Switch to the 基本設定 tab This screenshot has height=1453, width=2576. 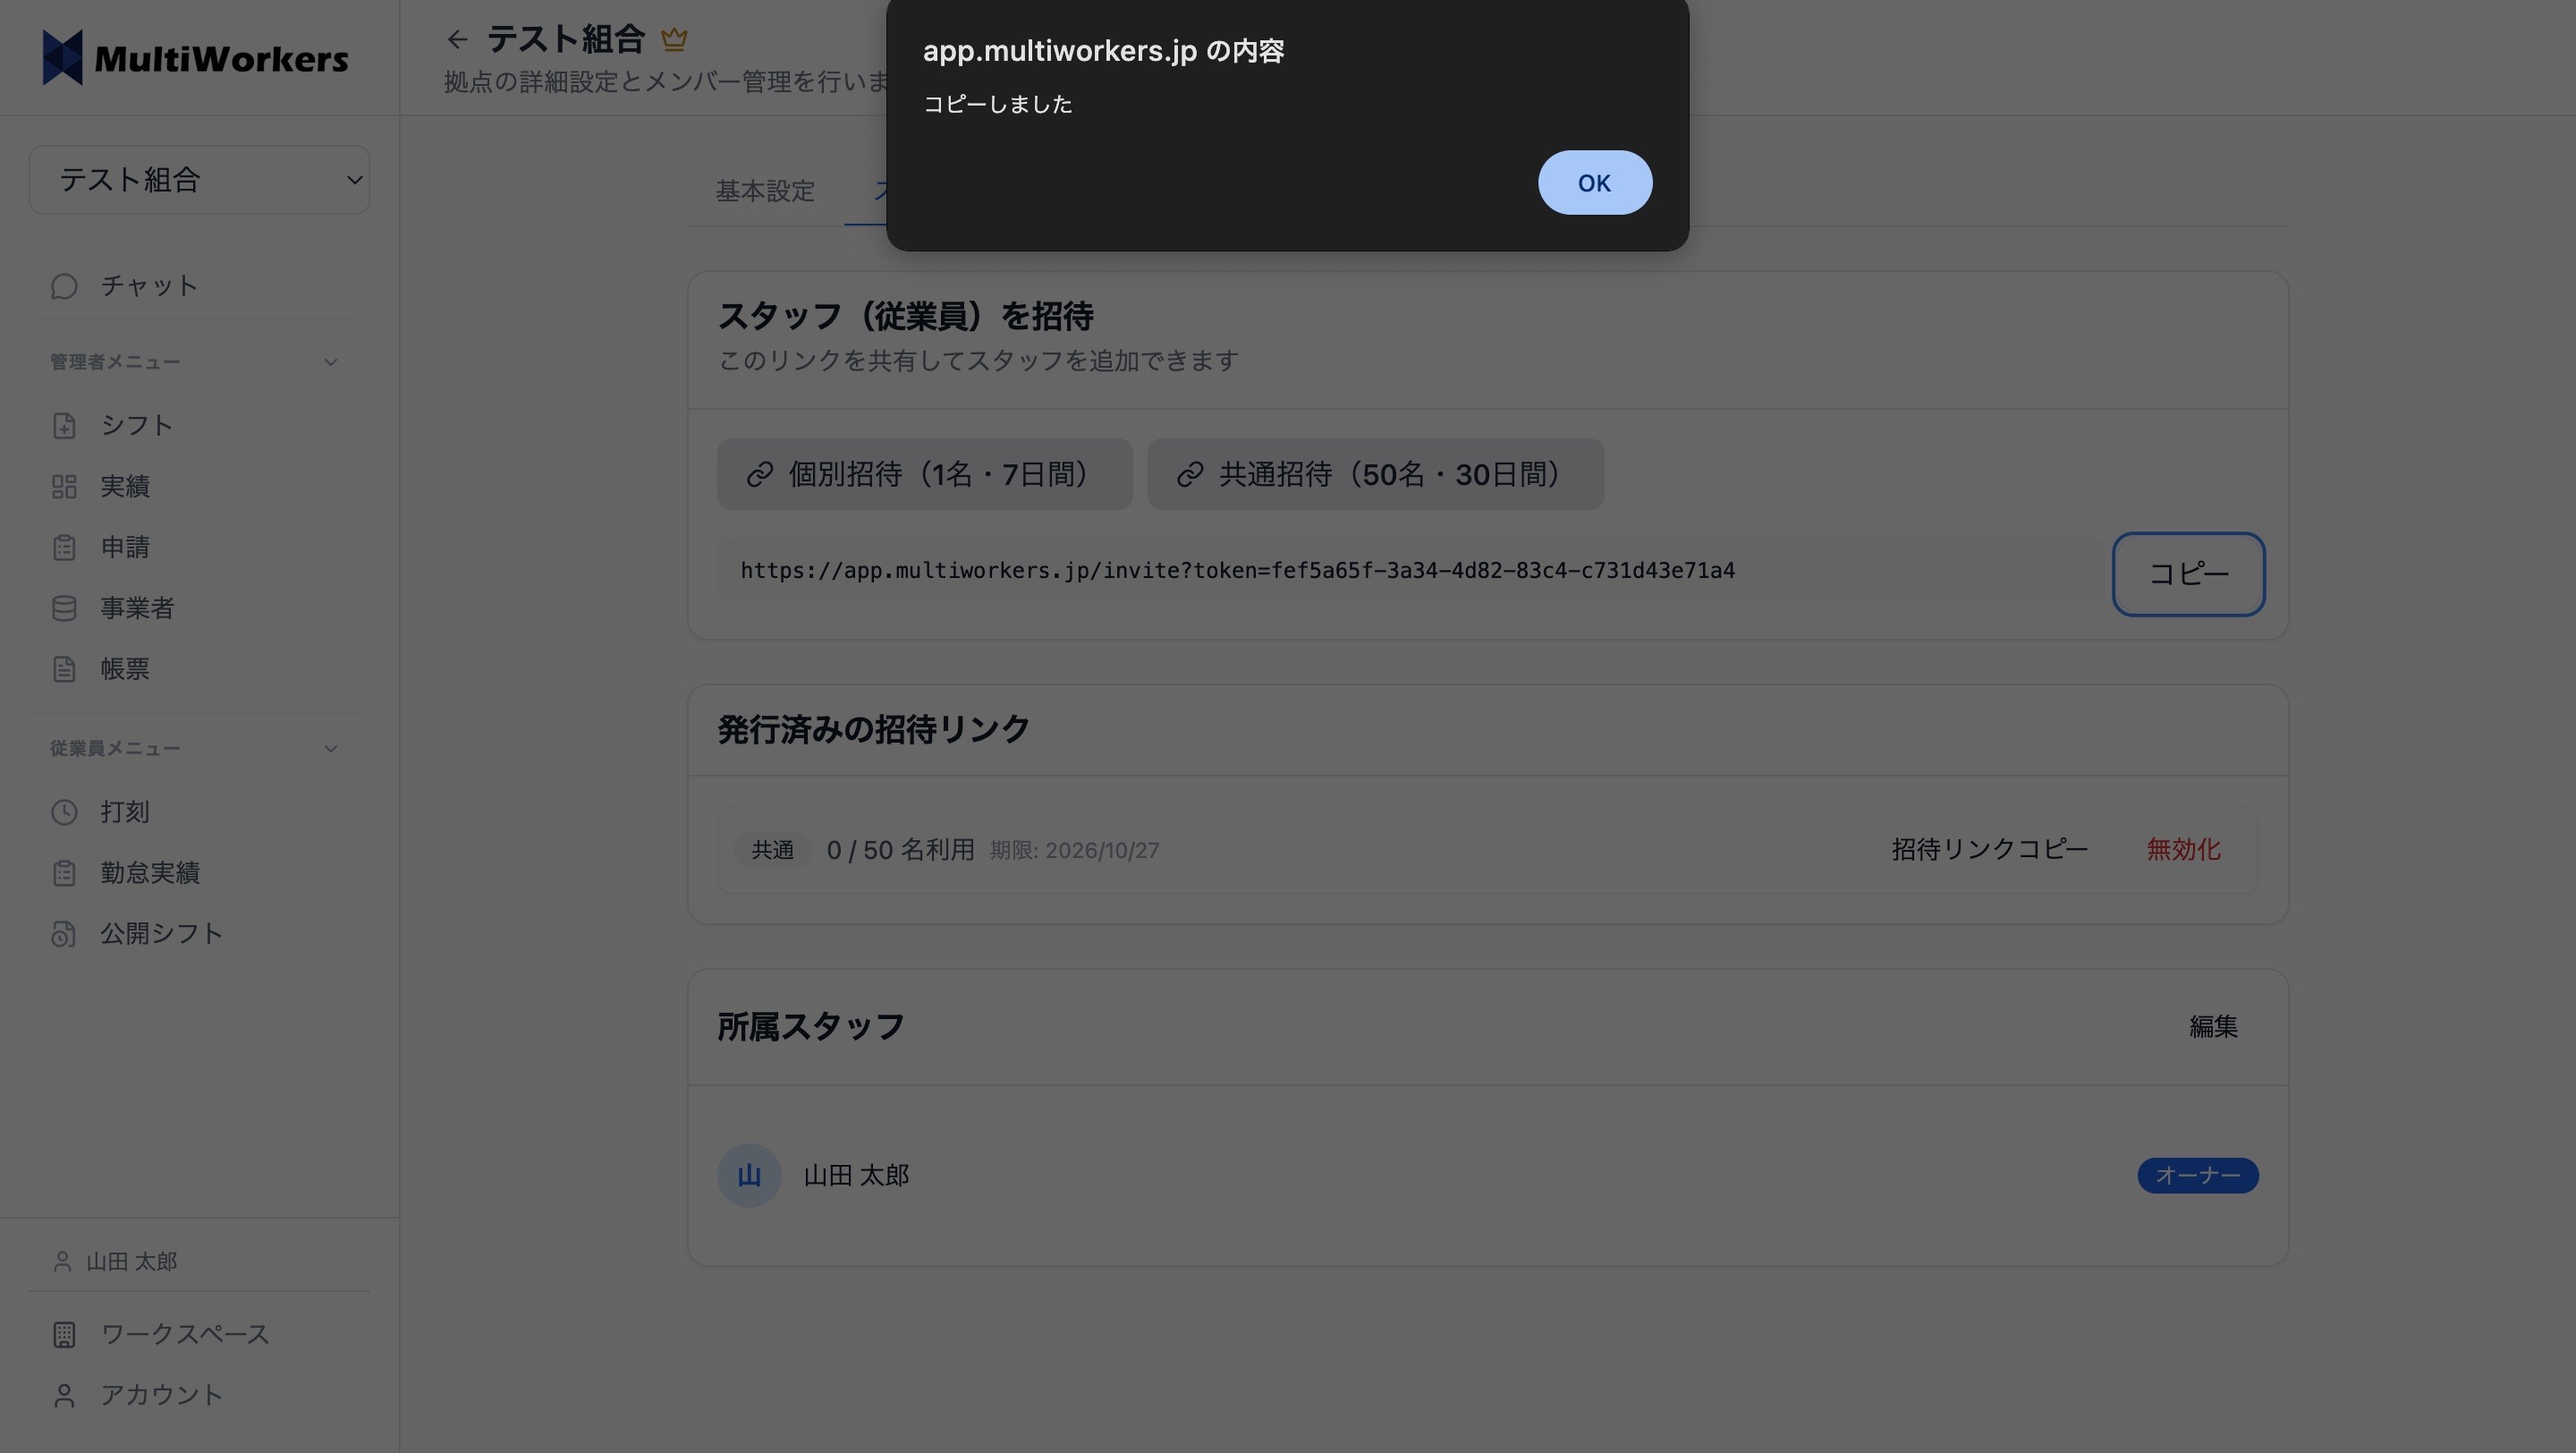pyautogui.click(x=765, y=191)
